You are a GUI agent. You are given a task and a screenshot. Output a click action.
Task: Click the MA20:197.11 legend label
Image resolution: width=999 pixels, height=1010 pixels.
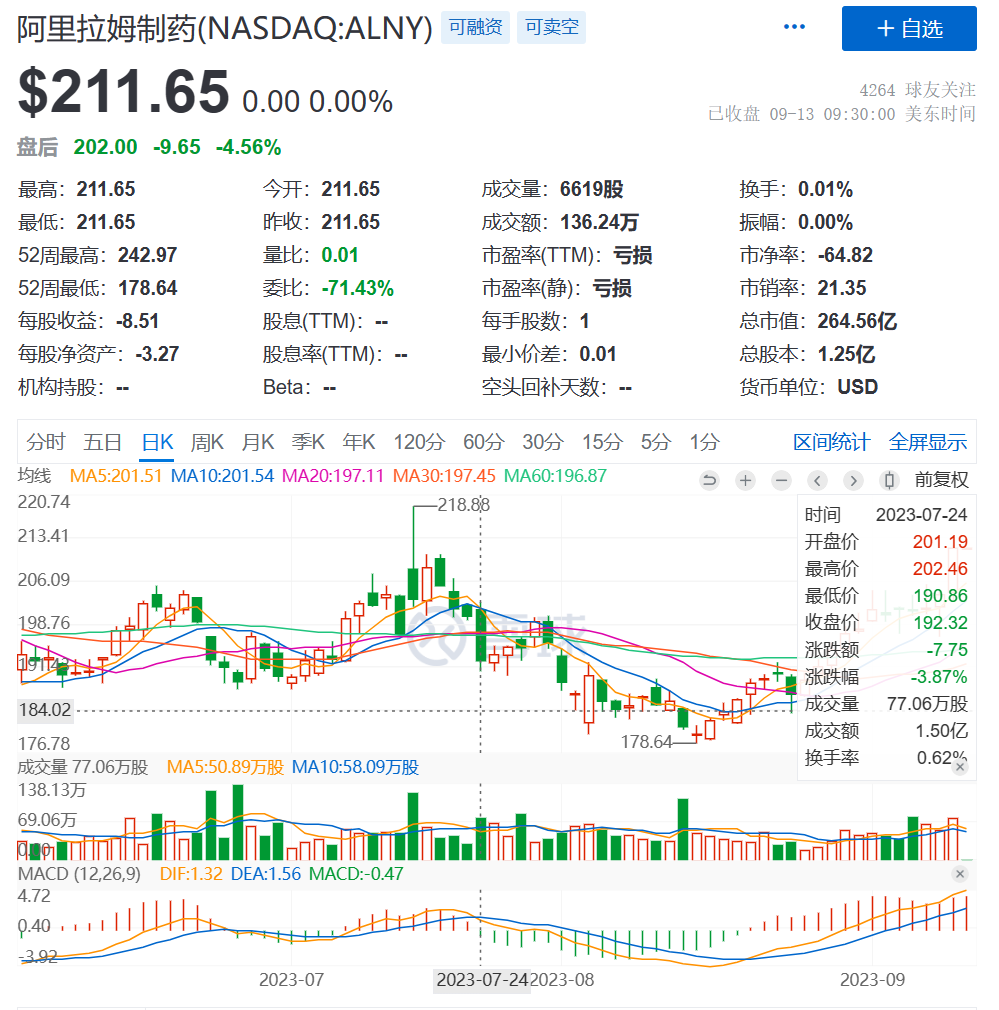point(333,476)
